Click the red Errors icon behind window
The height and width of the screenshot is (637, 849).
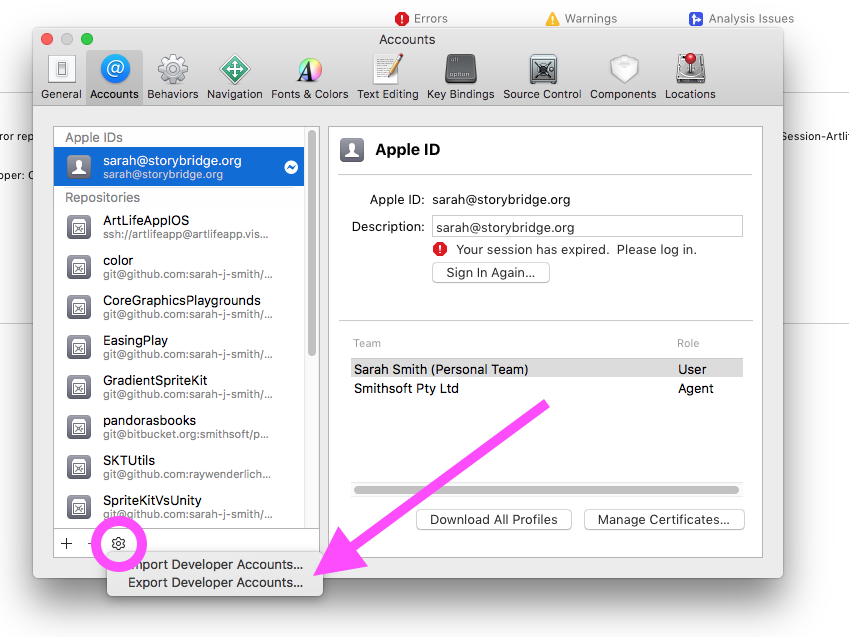click(402, 19)
